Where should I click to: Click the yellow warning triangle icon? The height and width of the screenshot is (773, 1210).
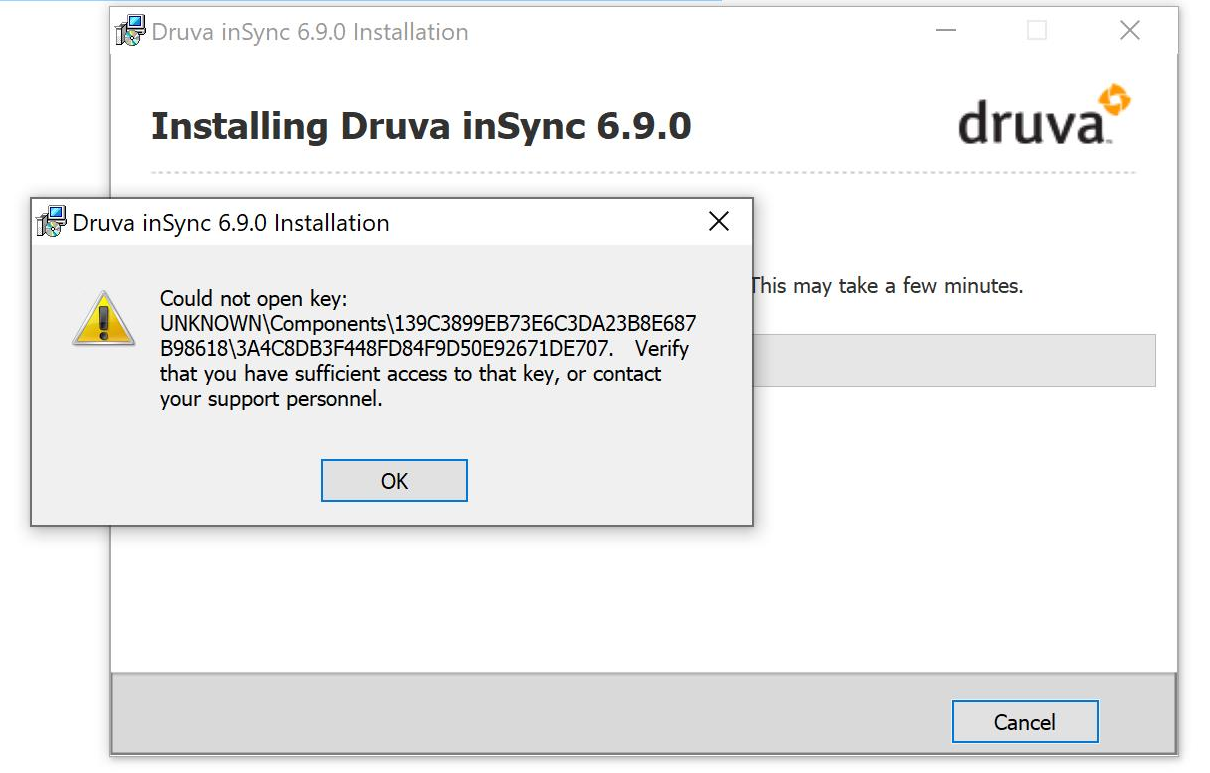tap(103, 319)
